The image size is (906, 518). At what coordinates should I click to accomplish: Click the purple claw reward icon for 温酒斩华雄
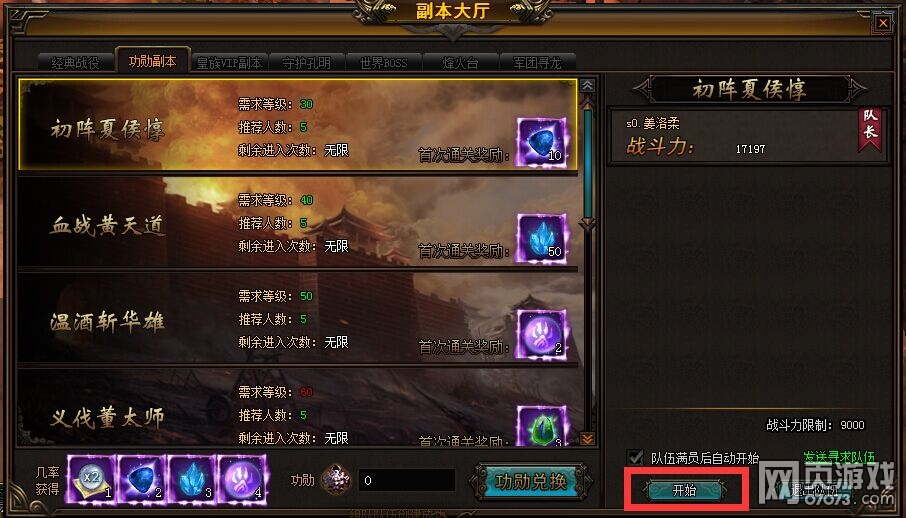pyautogui.click(x=542, y=334)
